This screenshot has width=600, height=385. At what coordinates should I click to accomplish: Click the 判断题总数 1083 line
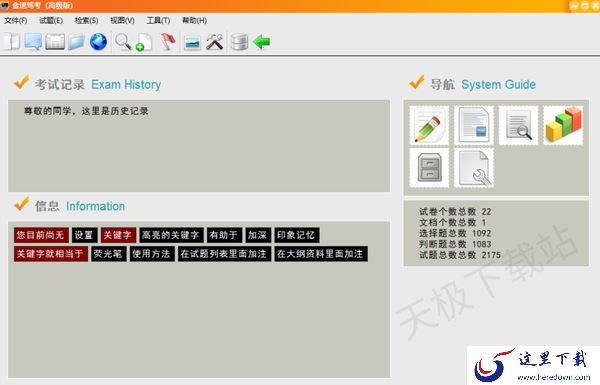click(x=455, y=244)
